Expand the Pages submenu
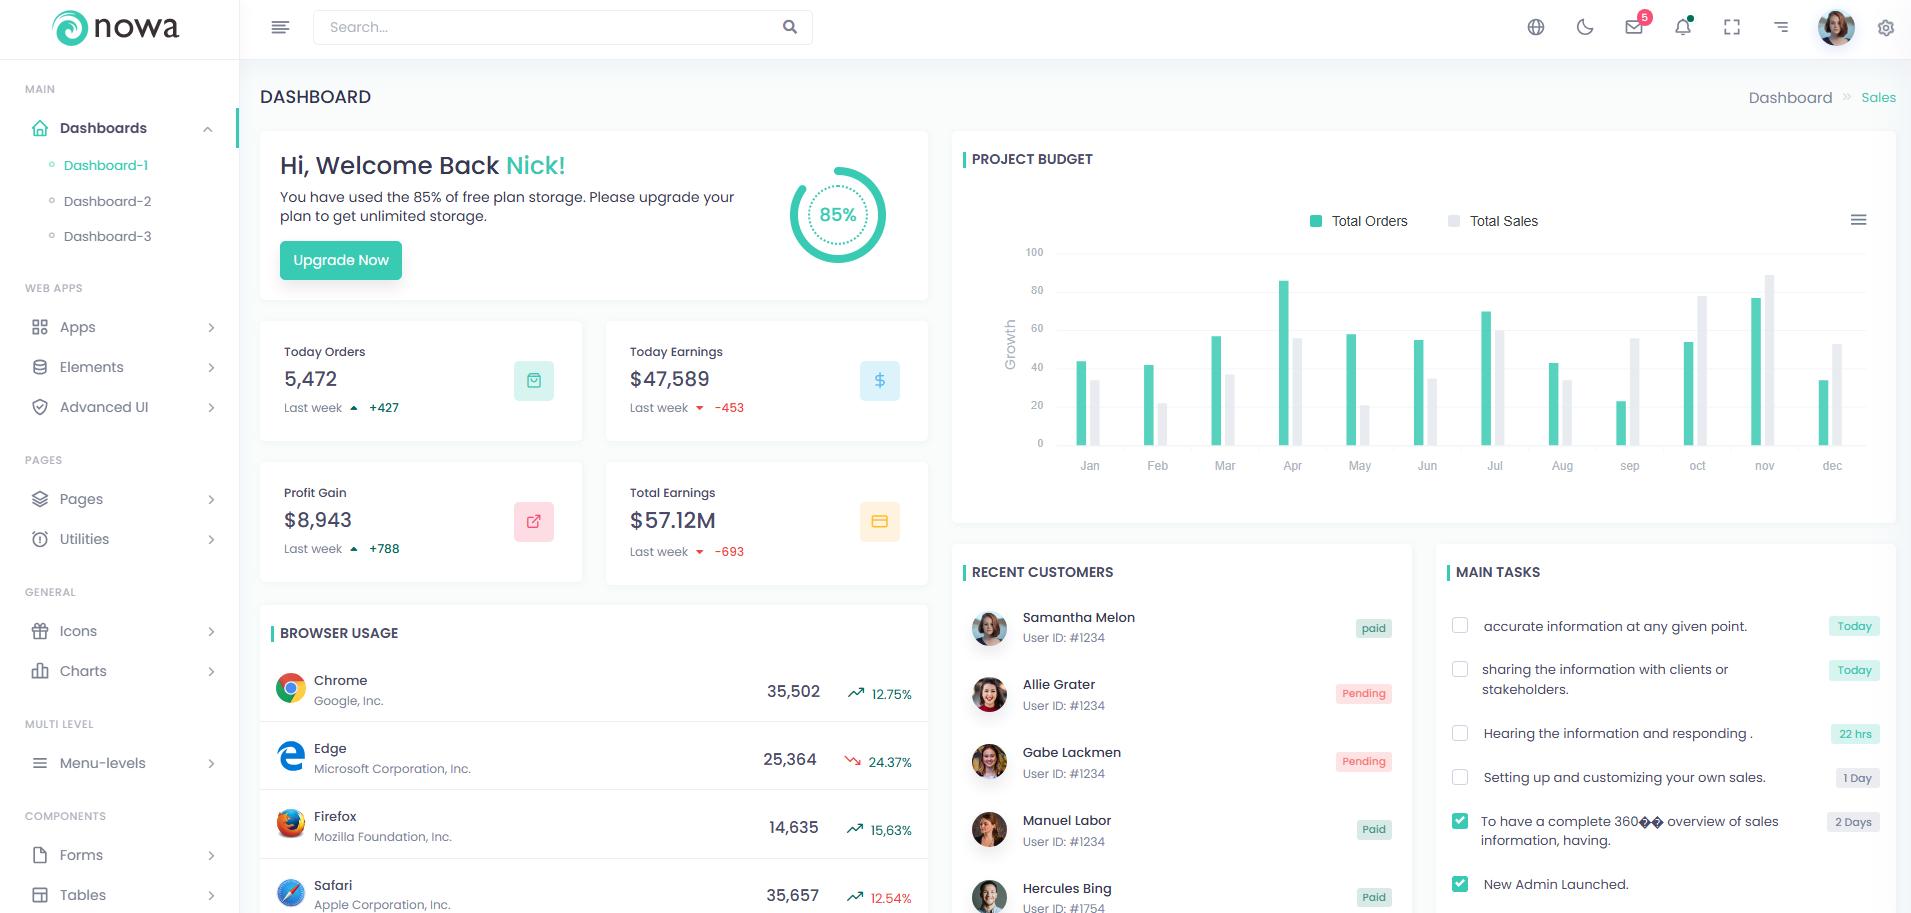 [211, 500]
